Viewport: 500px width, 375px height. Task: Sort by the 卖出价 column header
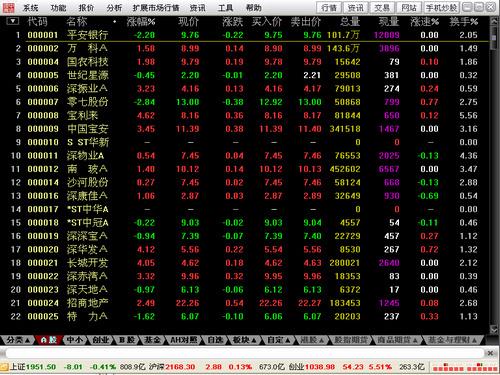point(306,22)
